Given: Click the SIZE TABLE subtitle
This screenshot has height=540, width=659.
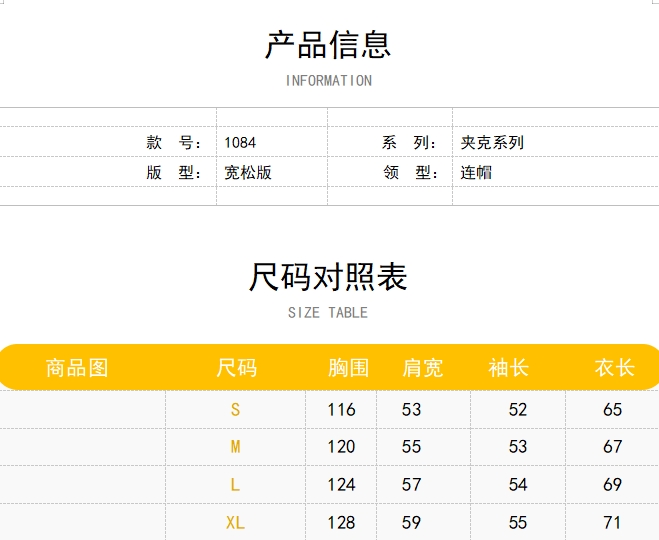Looking at the screenshot, I should tap(328, 313).
